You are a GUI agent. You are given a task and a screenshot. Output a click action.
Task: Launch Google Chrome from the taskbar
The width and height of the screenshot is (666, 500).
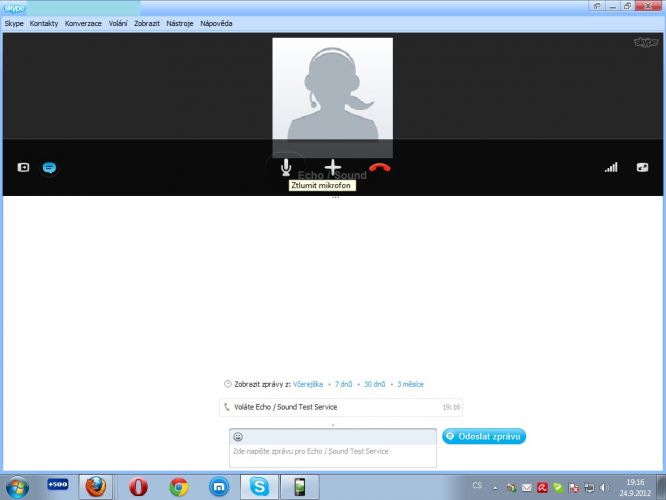179,487
